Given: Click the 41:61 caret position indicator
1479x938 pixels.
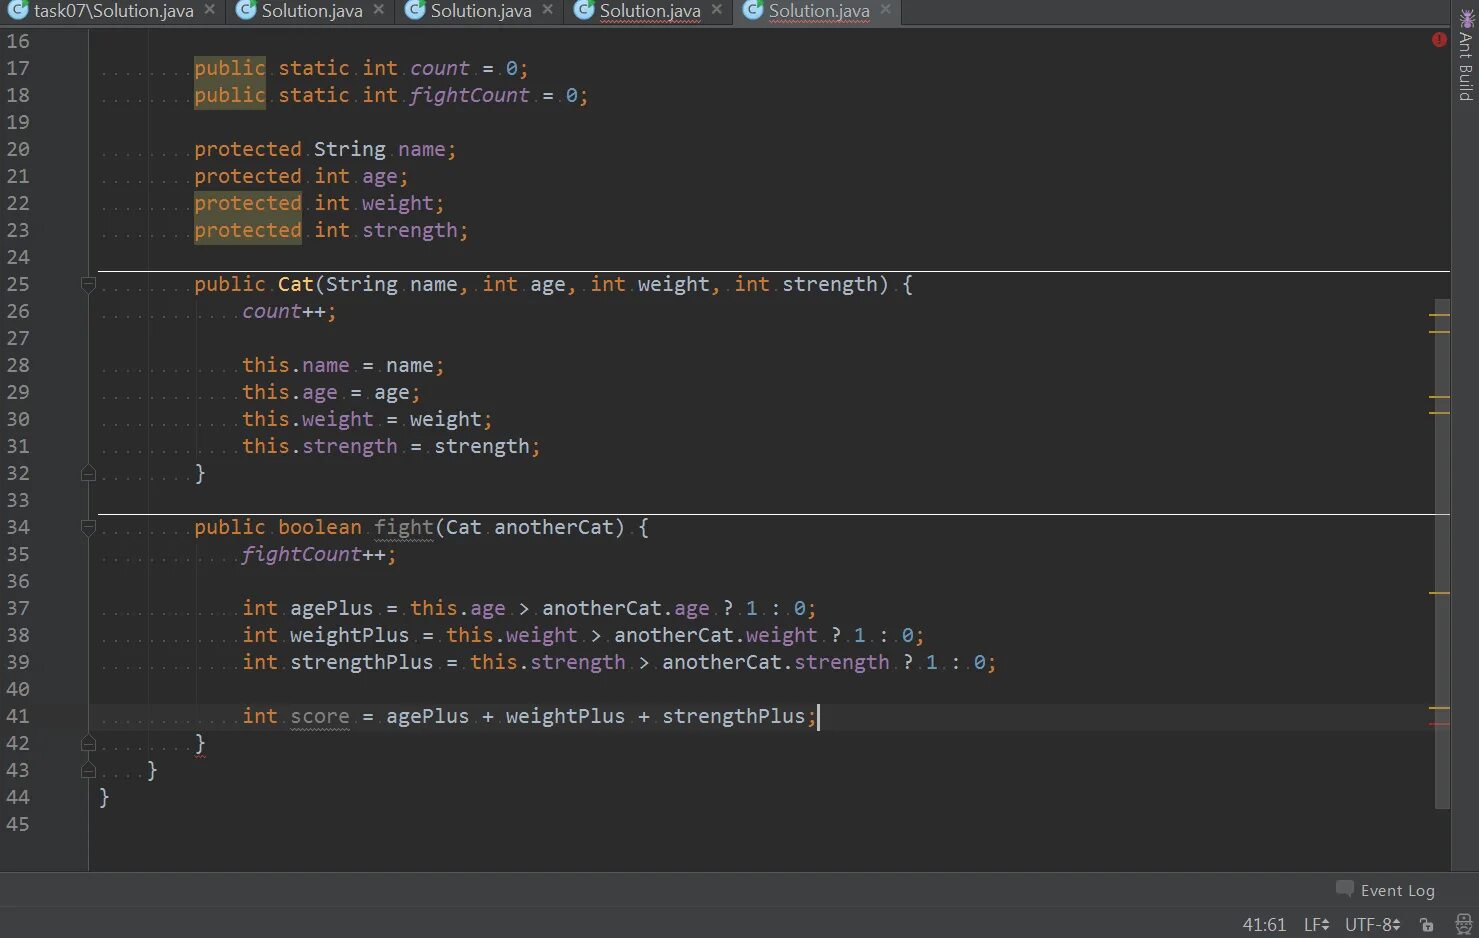Looking at the screenshot, I should [1263, 924].
